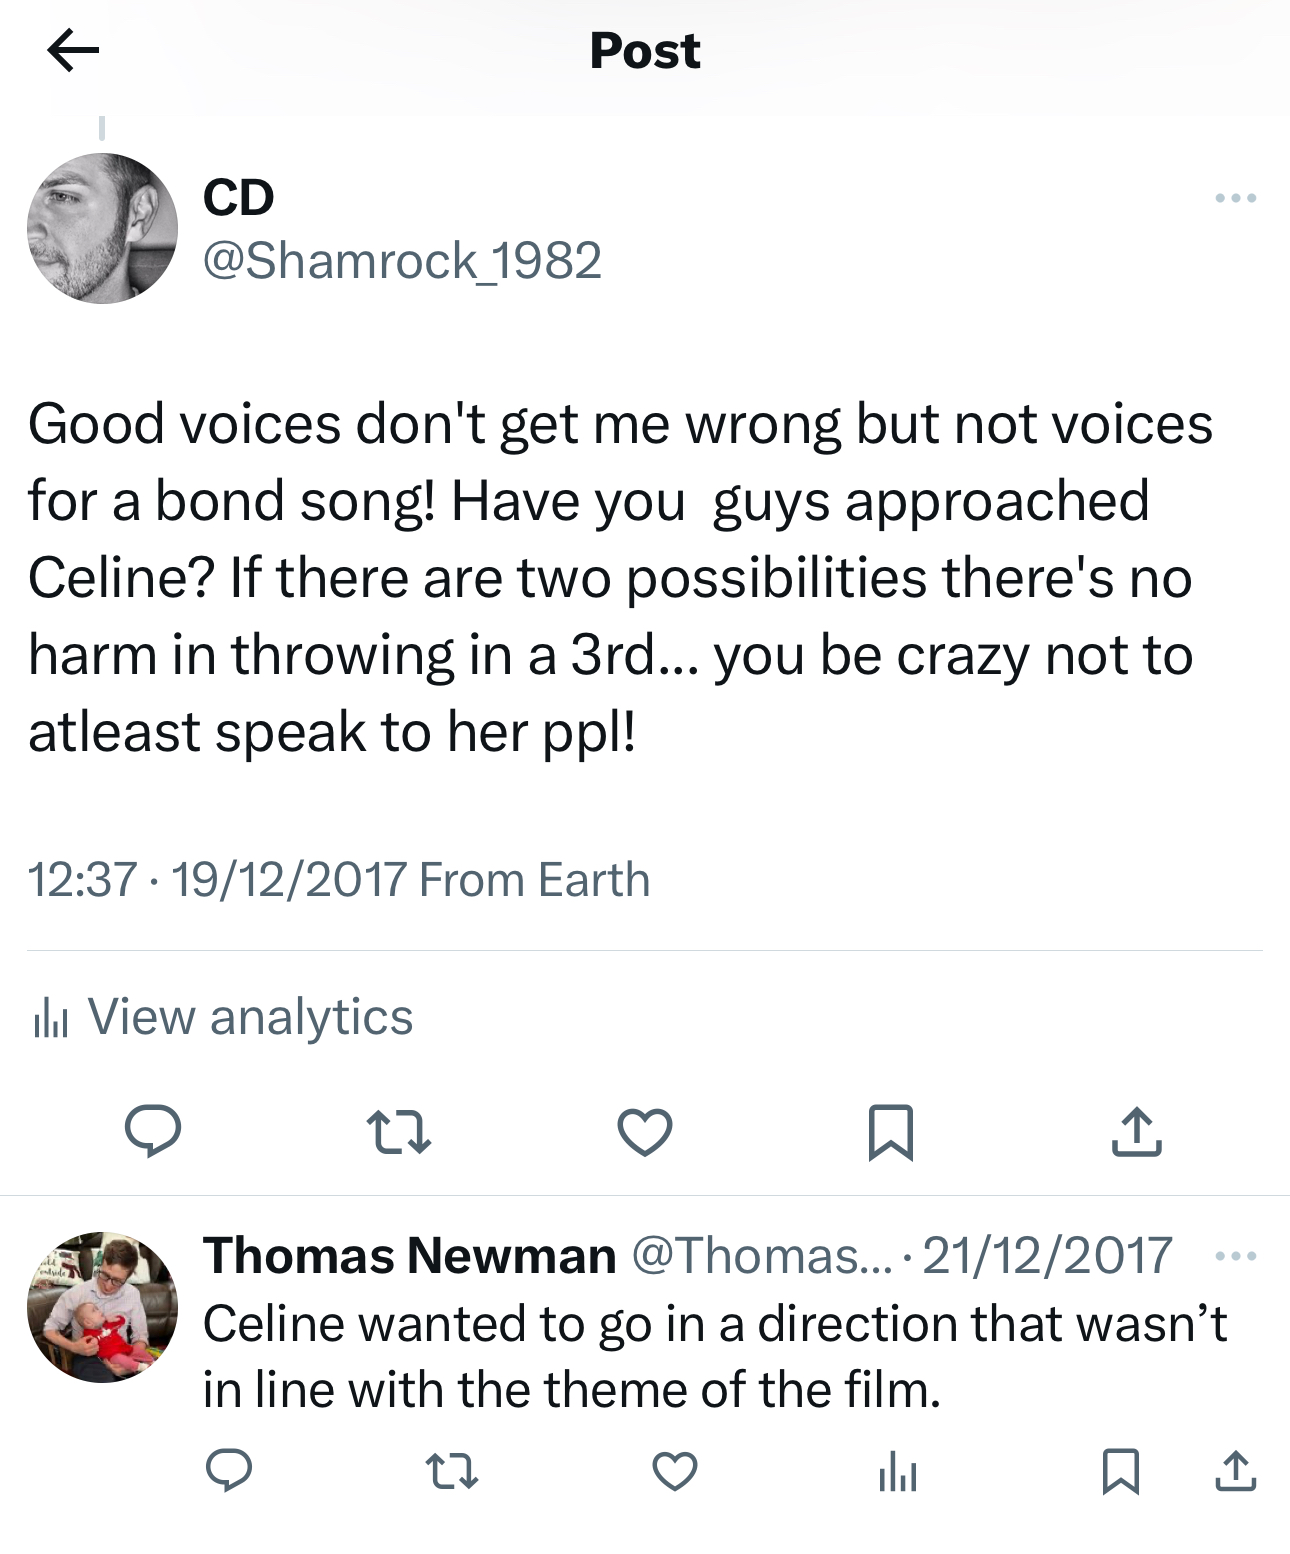Open the @Shamrock_1982 handle profile
Image resolution: width=1290 pixels, height=1554 pixels.
(x=402, y=261)
